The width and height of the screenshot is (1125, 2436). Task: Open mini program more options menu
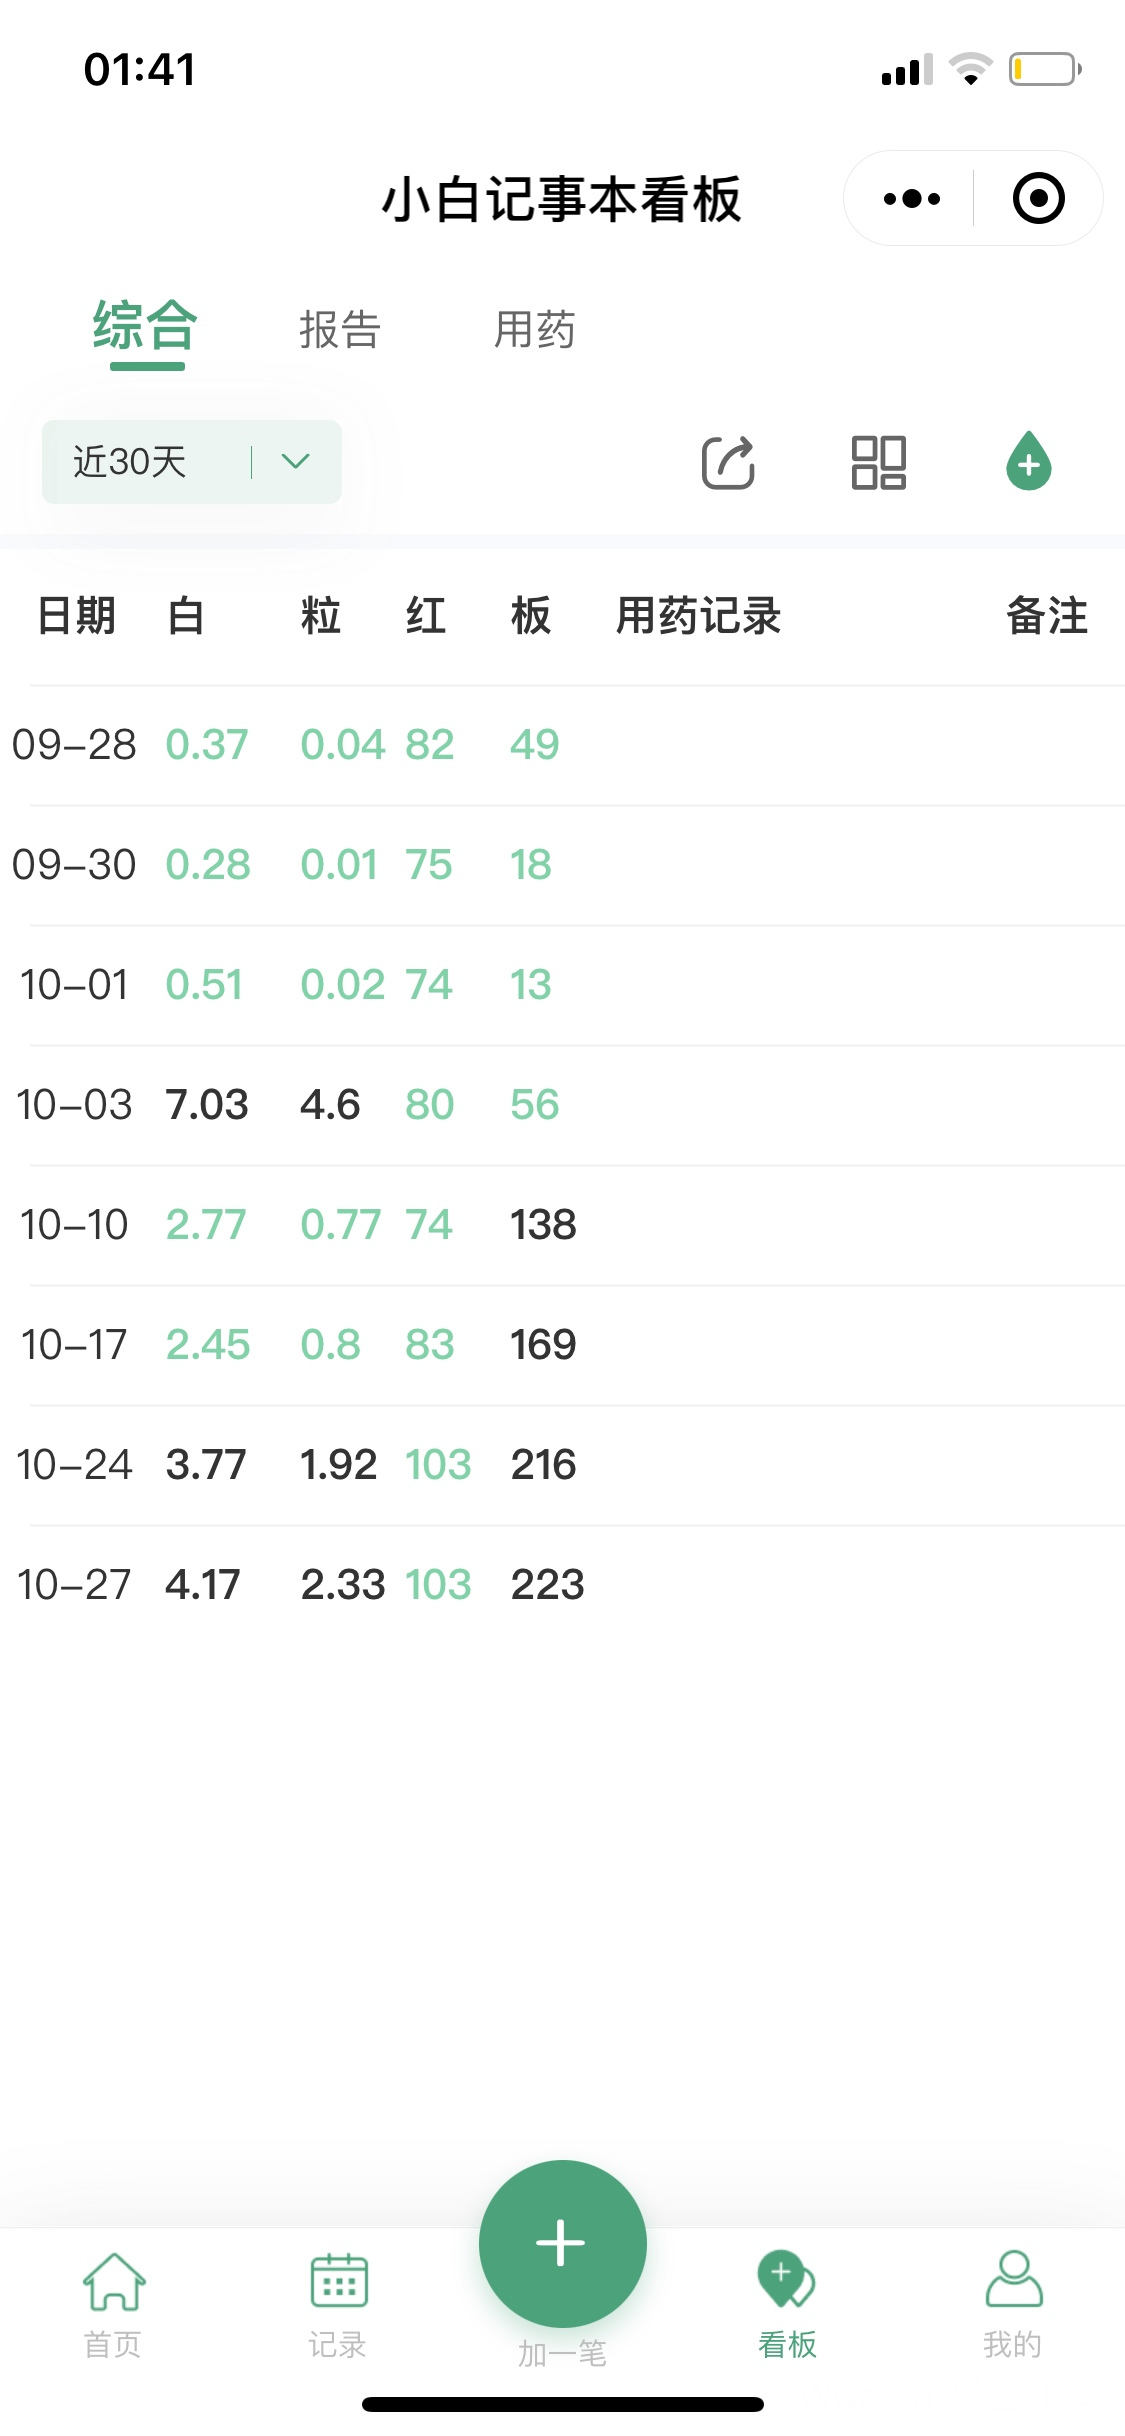tap(911, 199)
